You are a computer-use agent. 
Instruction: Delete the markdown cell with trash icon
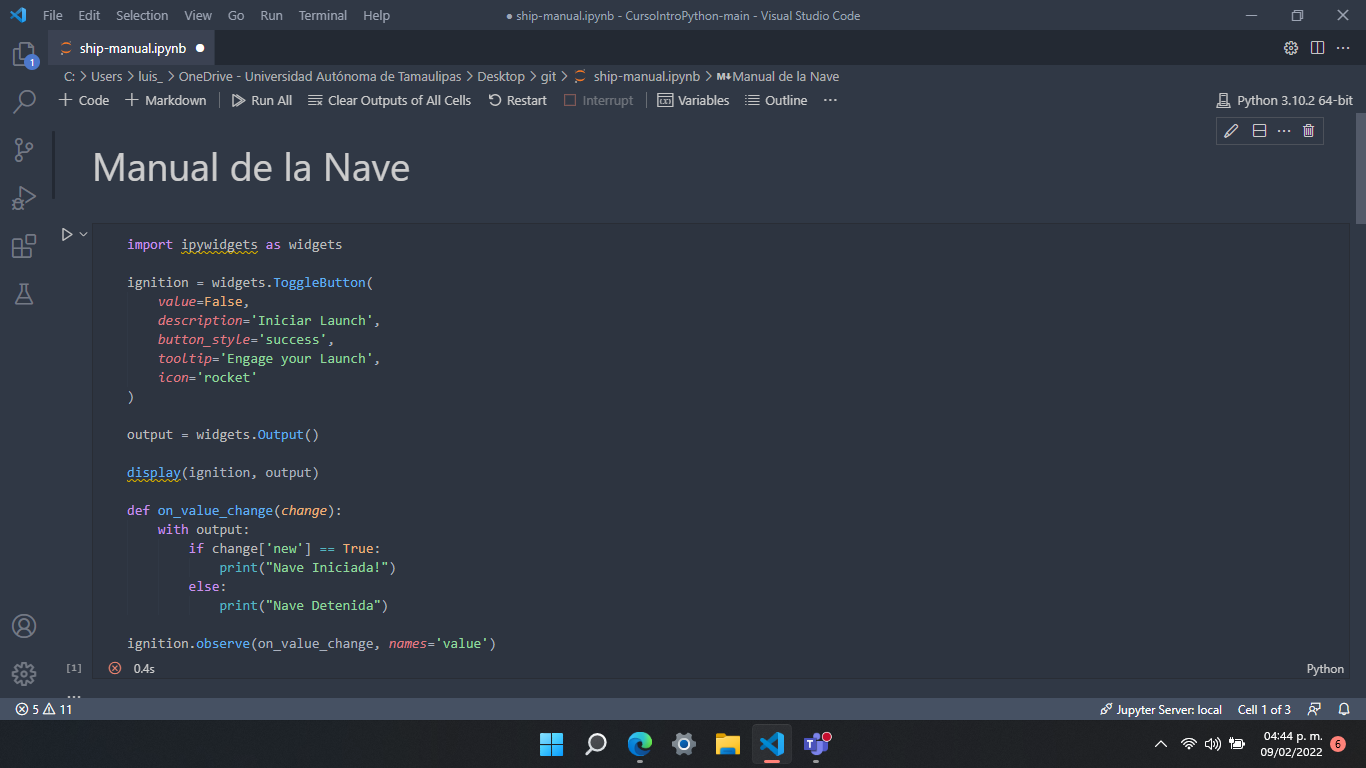click(x=1309, y=131)
